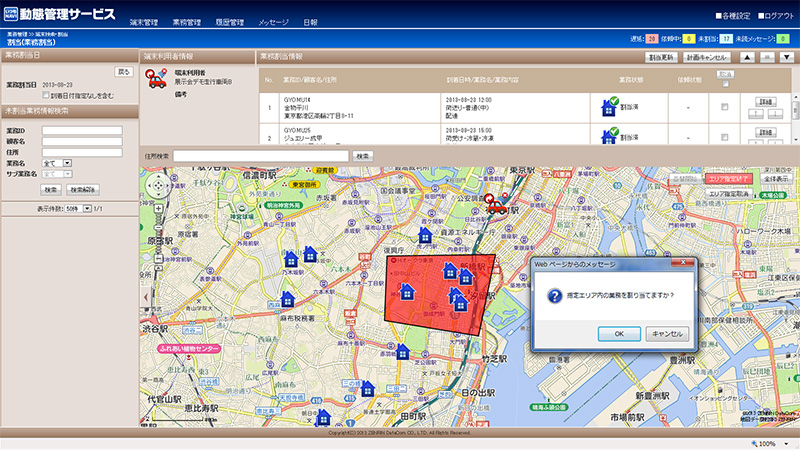Open 各種設定 in top right

point(733,16)
